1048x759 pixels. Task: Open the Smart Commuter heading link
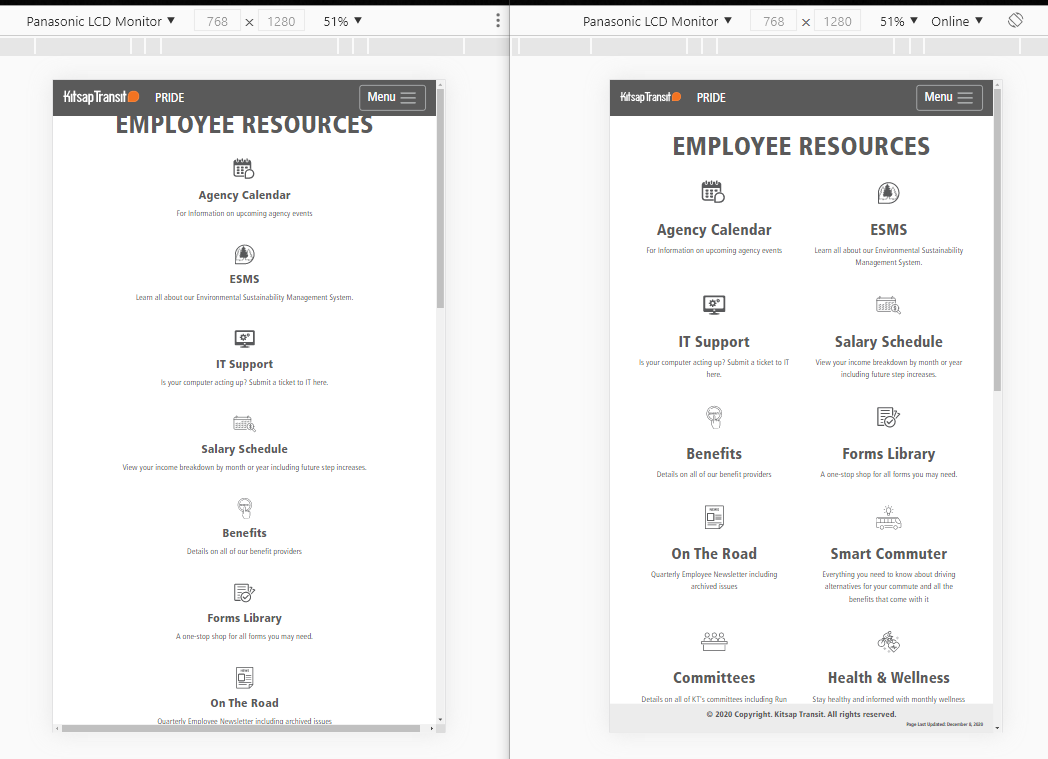click(x=888, y=553)
